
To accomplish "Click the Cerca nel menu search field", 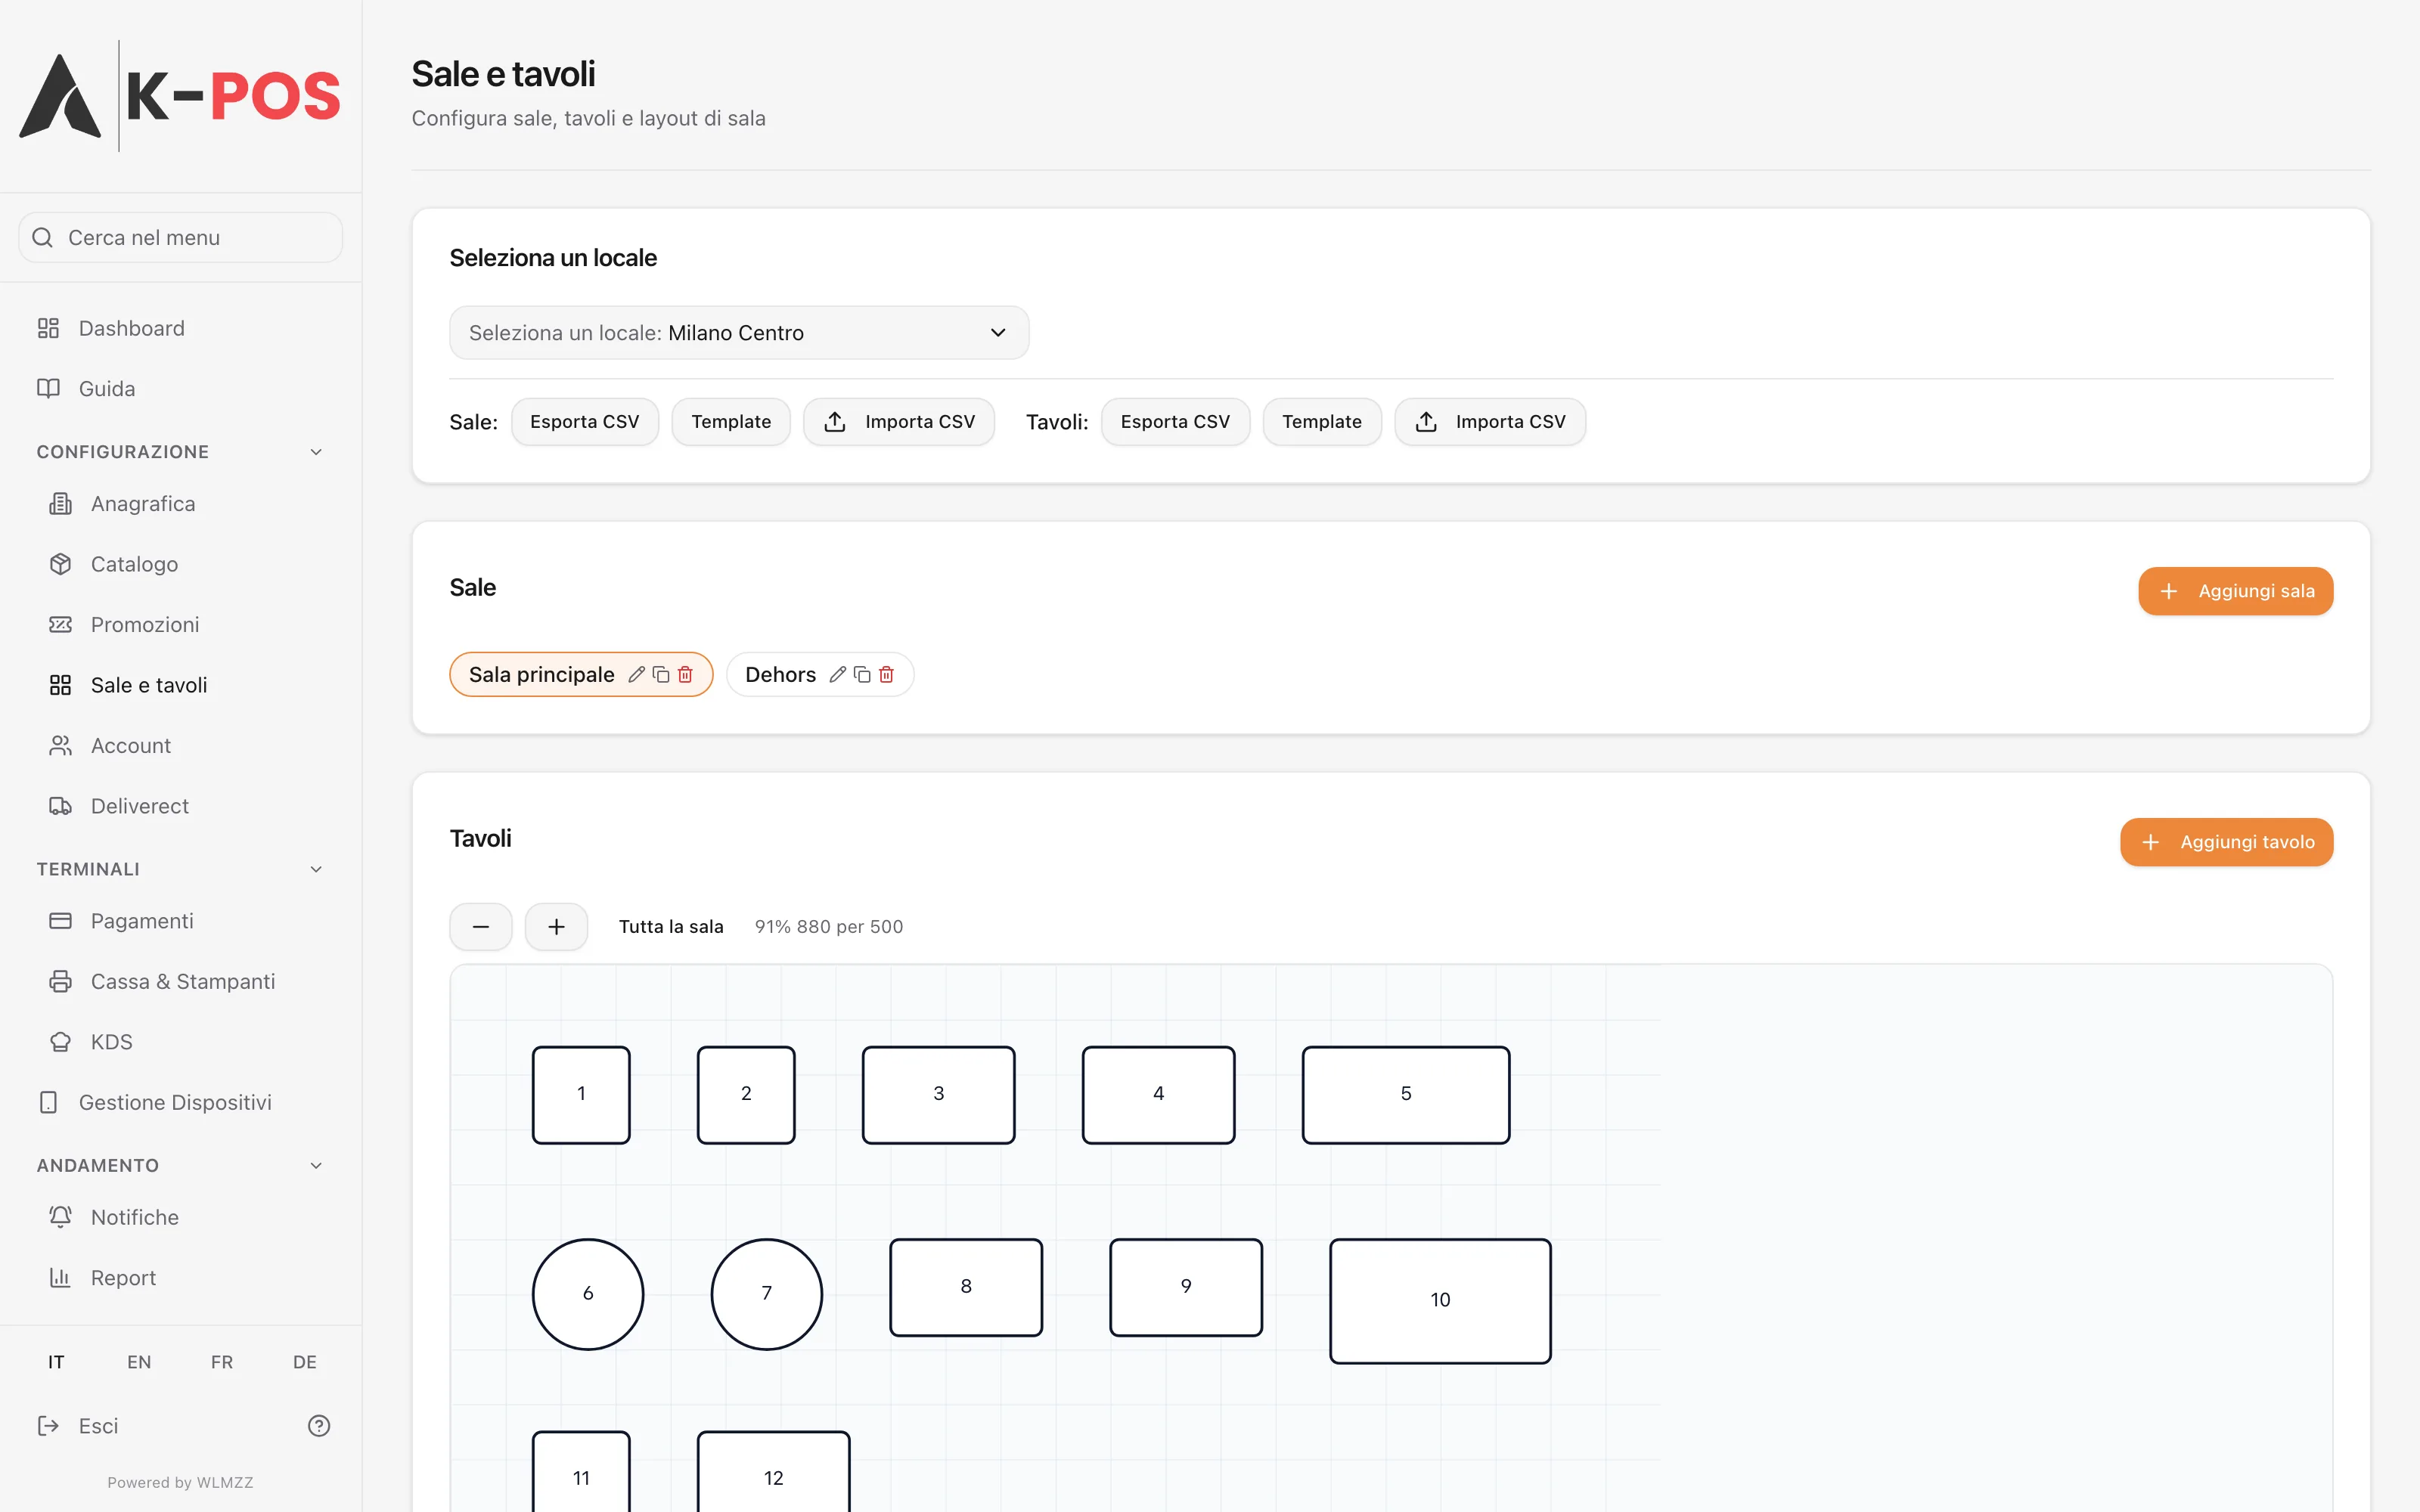I will 180,238.
